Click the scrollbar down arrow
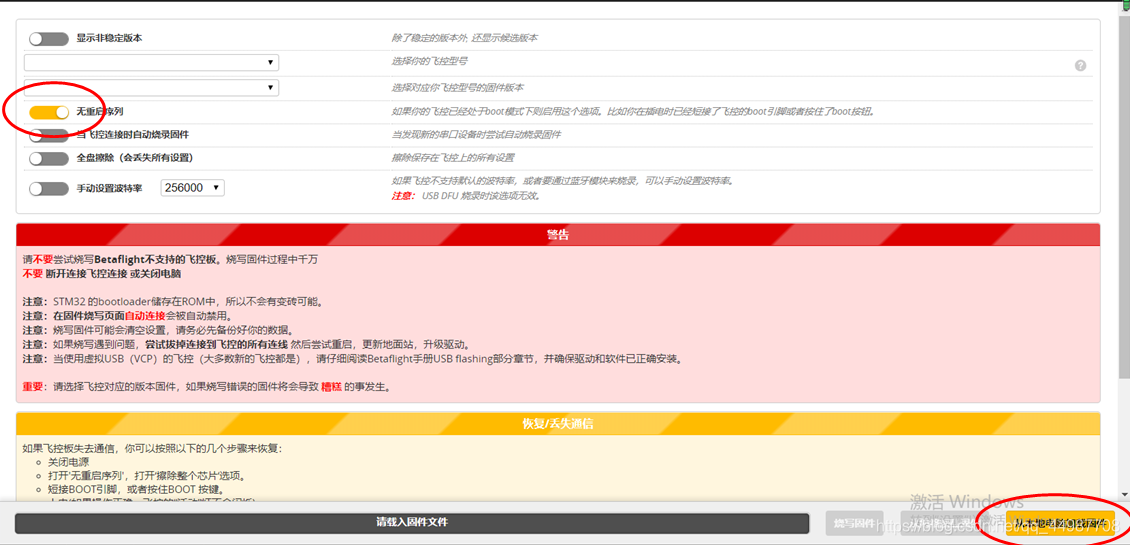Viewport: 1130px width, 545px height. [x=1124, y=496]
